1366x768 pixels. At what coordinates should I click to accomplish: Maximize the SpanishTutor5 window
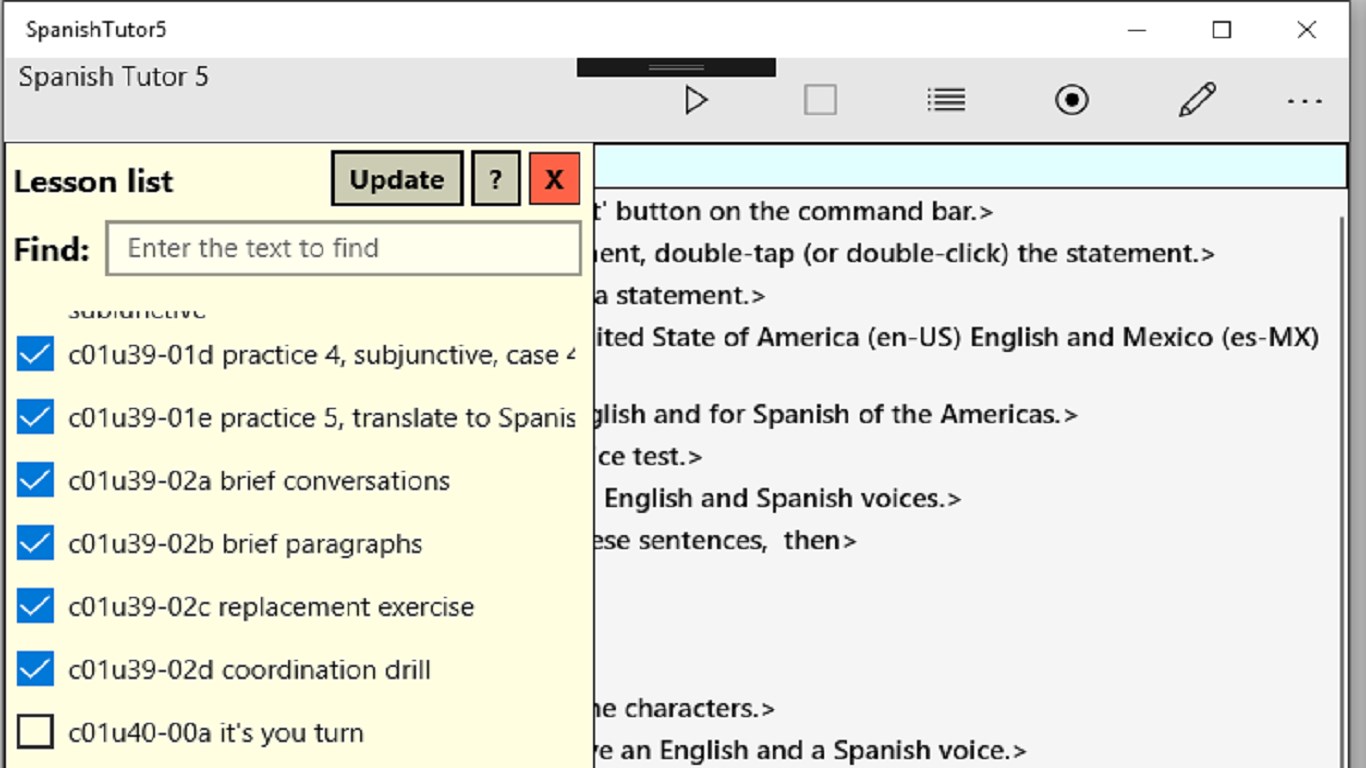pyautogui.click(x=1221, y=30)
